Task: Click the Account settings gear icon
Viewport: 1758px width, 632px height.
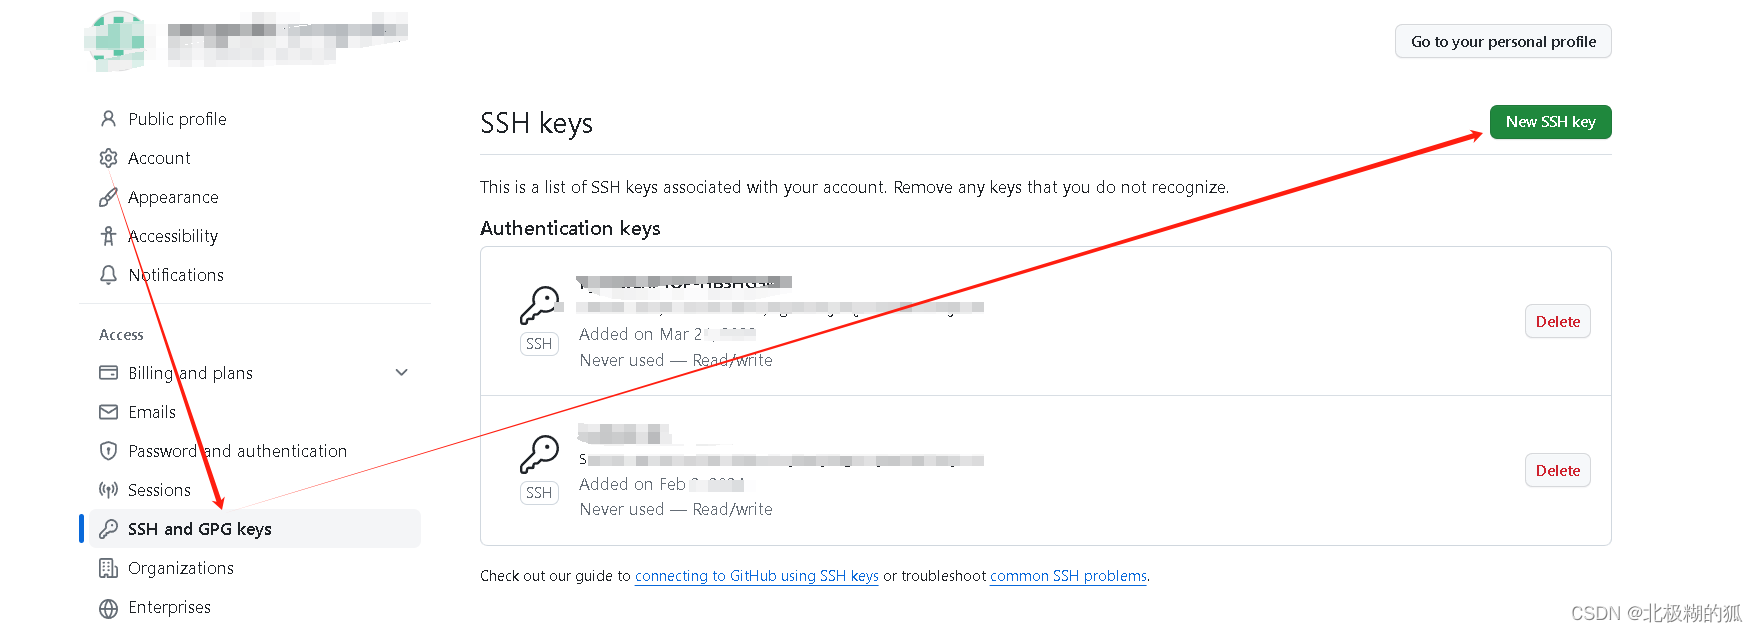Action: (x=108, y=157)
